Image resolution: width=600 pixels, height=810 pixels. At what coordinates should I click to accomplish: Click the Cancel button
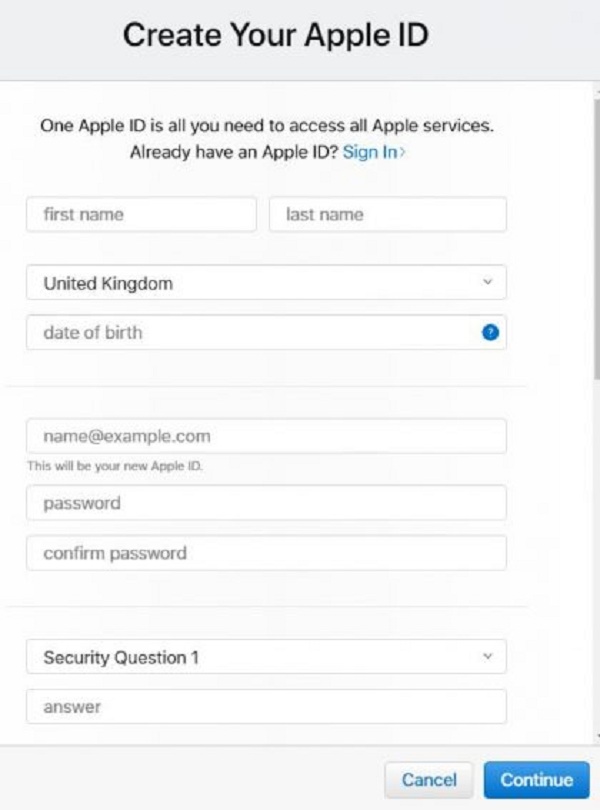click(429, 780)
